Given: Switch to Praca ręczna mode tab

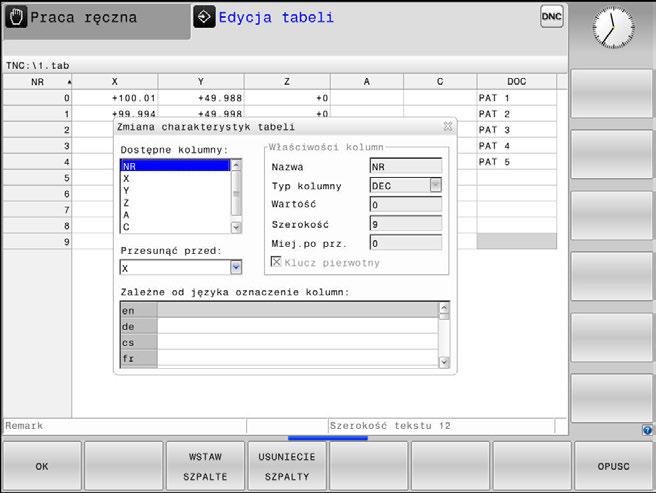Looking at the screenshot, I should click(97, 20).
